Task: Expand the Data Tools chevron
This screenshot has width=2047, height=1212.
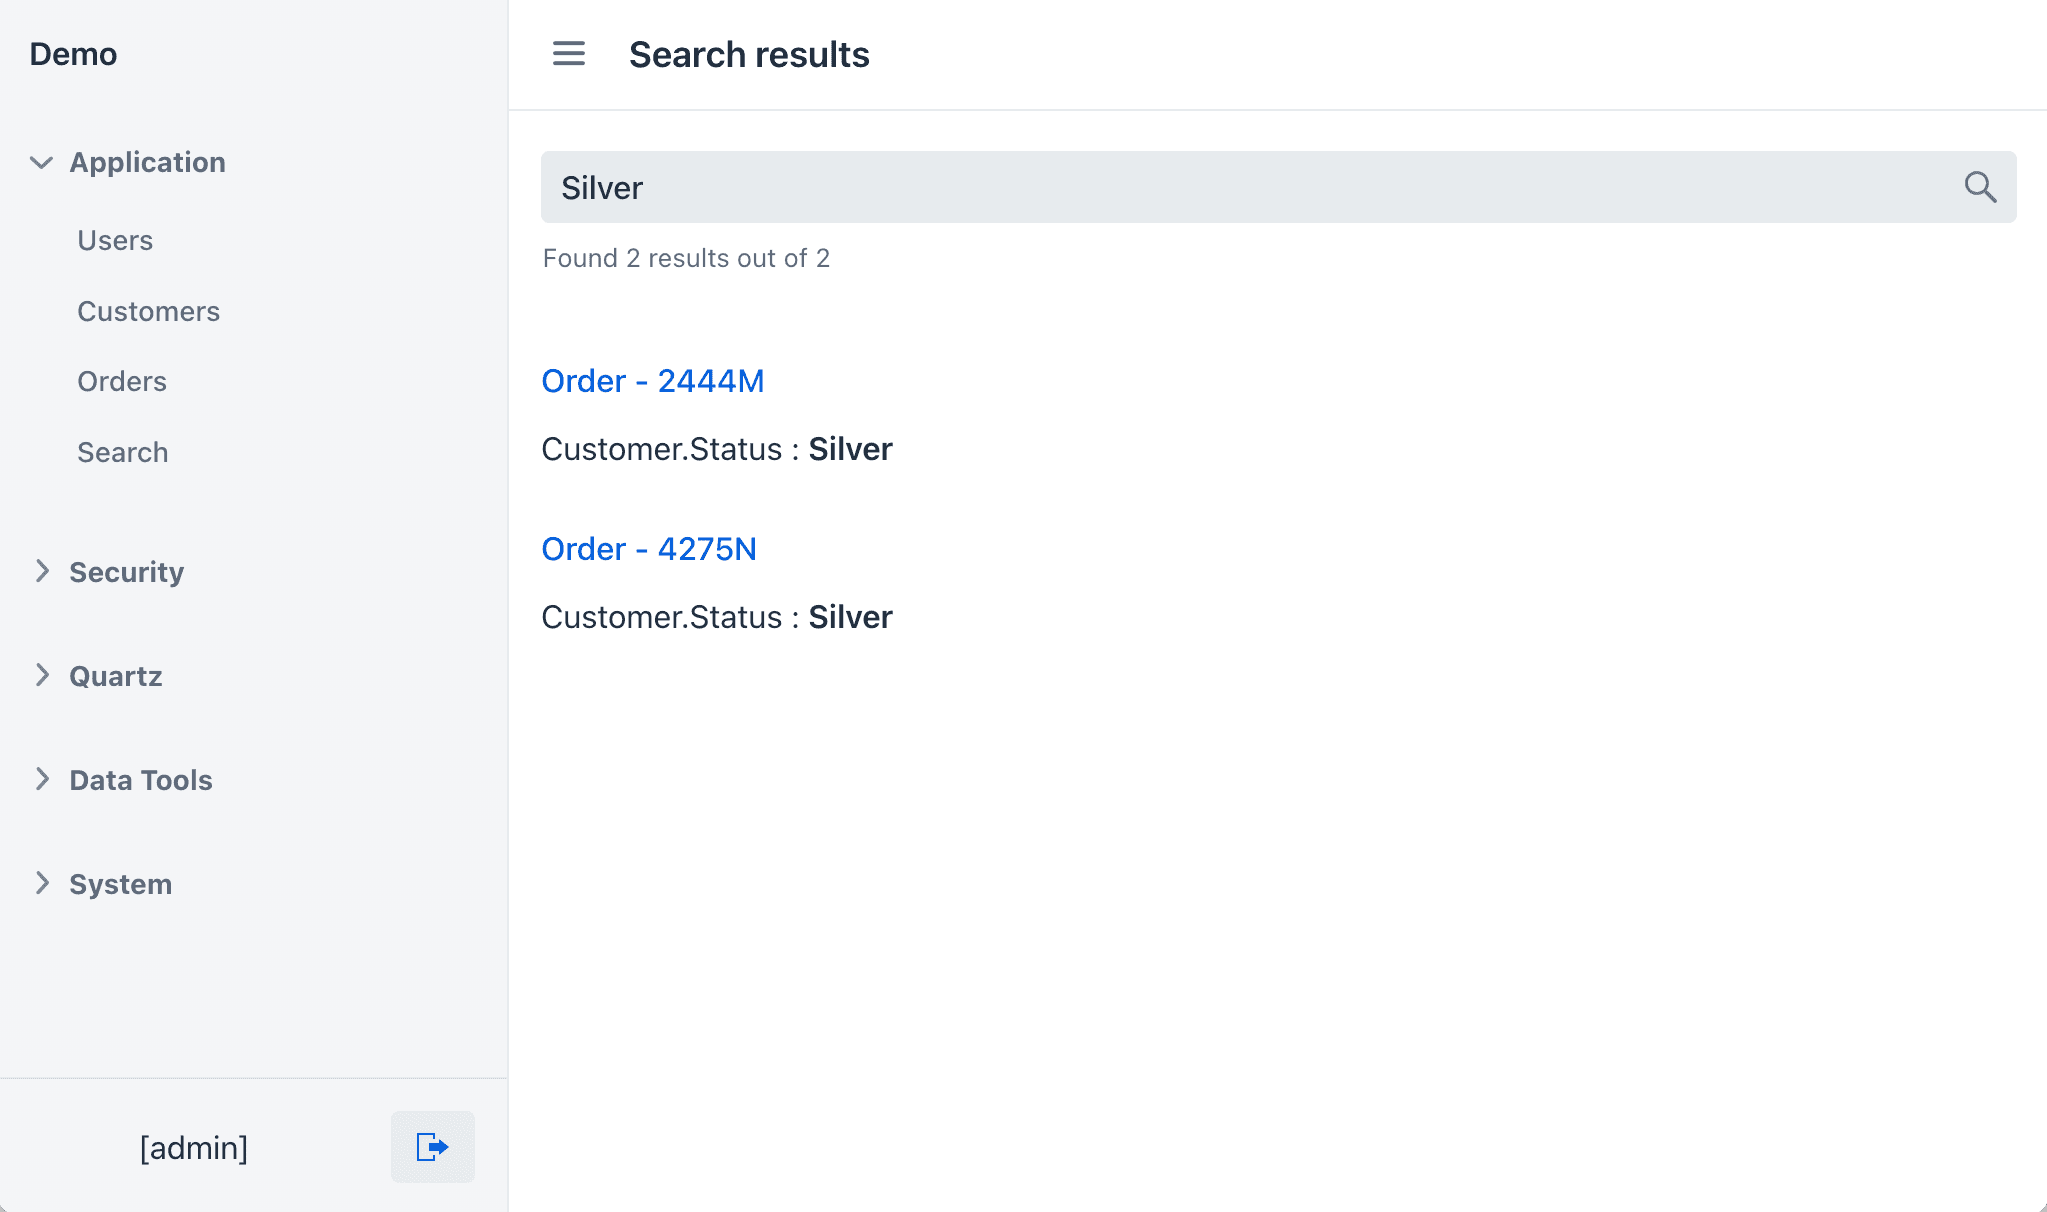Action: (42, 779)
